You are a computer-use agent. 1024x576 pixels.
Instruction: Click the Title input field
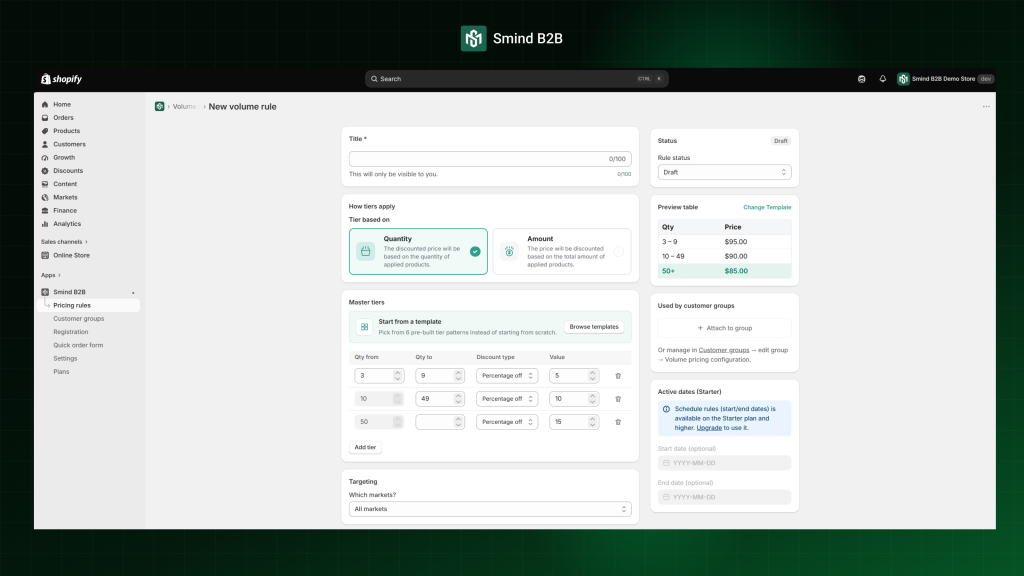point(490,159)
